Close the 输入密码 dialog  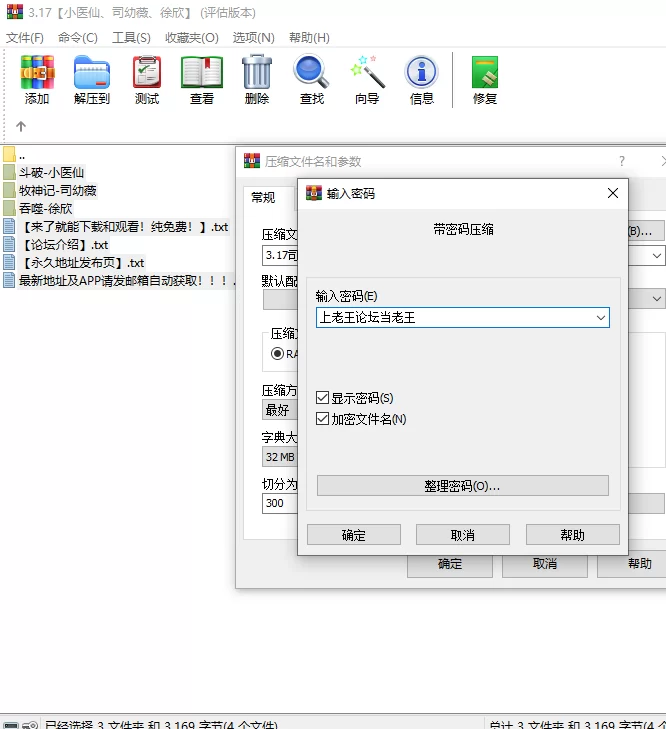click(x=613, y=193)
